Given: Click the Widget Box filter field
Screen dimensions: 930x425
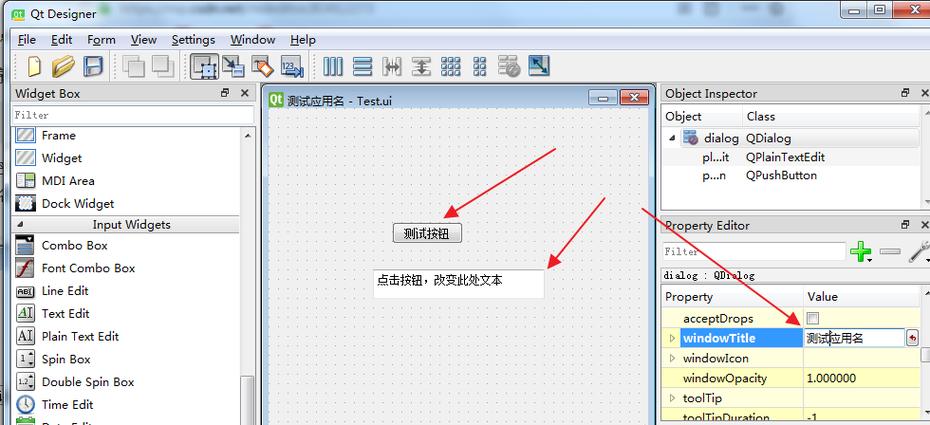Looking at the screenshot, I should point(132,114).
